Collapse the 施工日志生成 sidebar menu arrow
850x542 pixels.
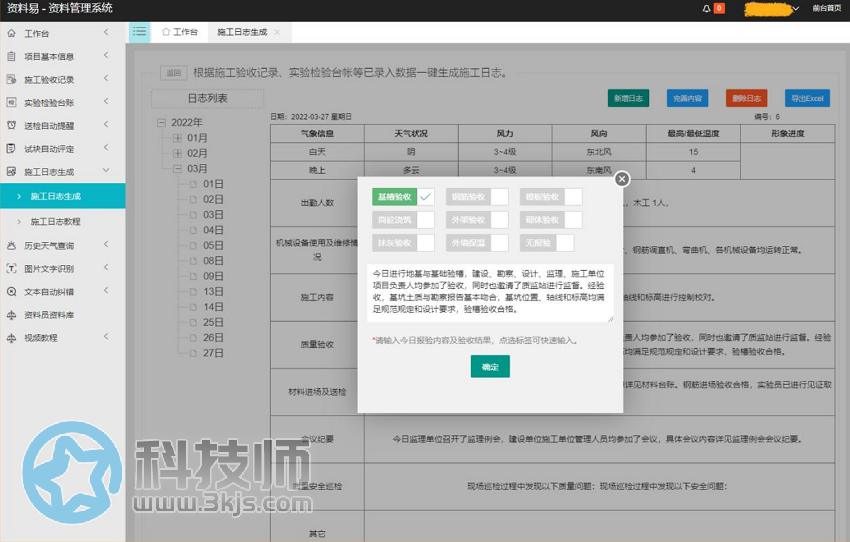106,171
